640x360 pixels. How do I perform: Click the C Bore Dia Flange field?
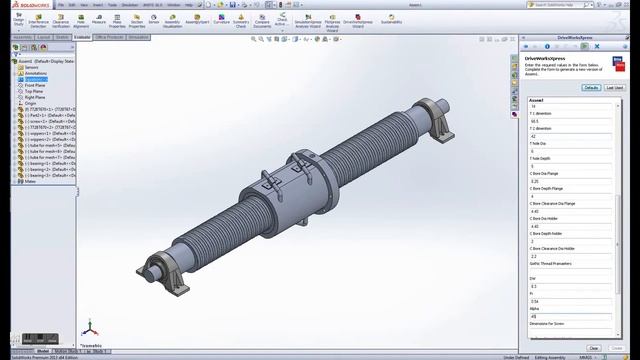pos(570,181)
